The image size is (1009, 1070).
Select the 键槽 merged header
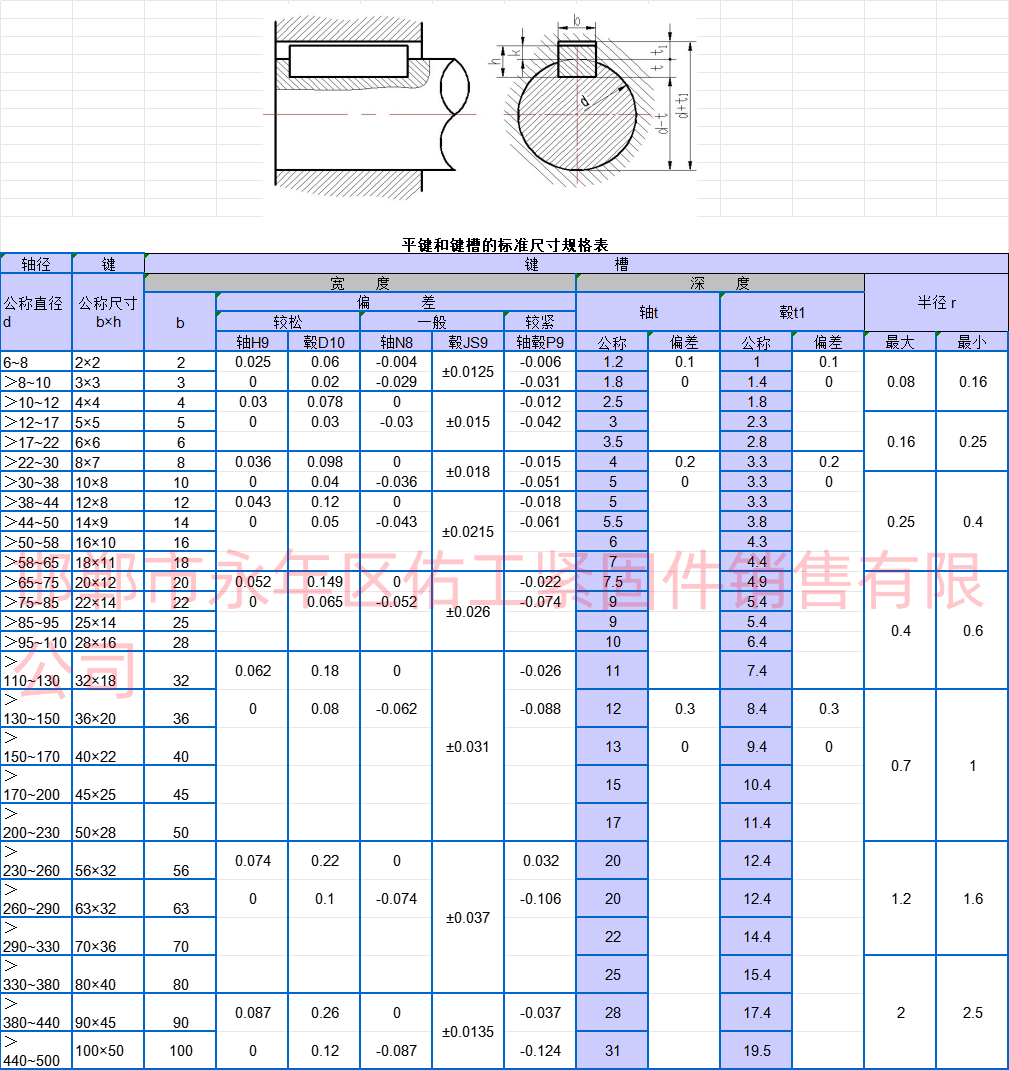[x=575, y=263]
